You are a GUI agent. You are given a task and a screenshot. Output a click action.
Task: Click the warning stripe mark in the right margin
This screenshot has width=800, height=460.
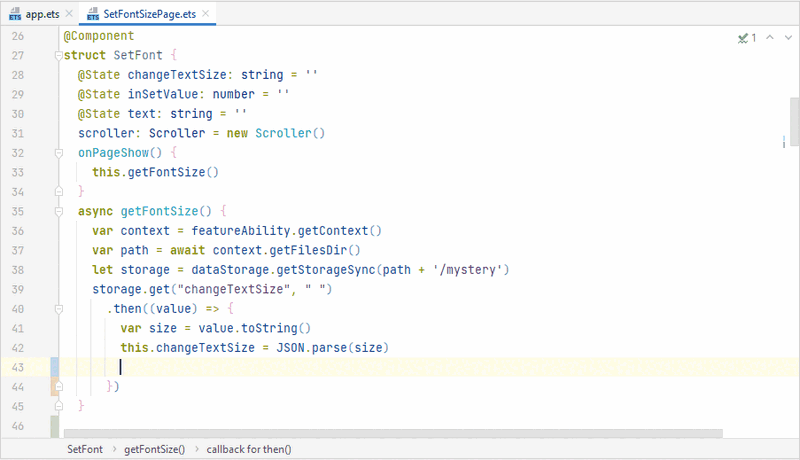[785, 143]
